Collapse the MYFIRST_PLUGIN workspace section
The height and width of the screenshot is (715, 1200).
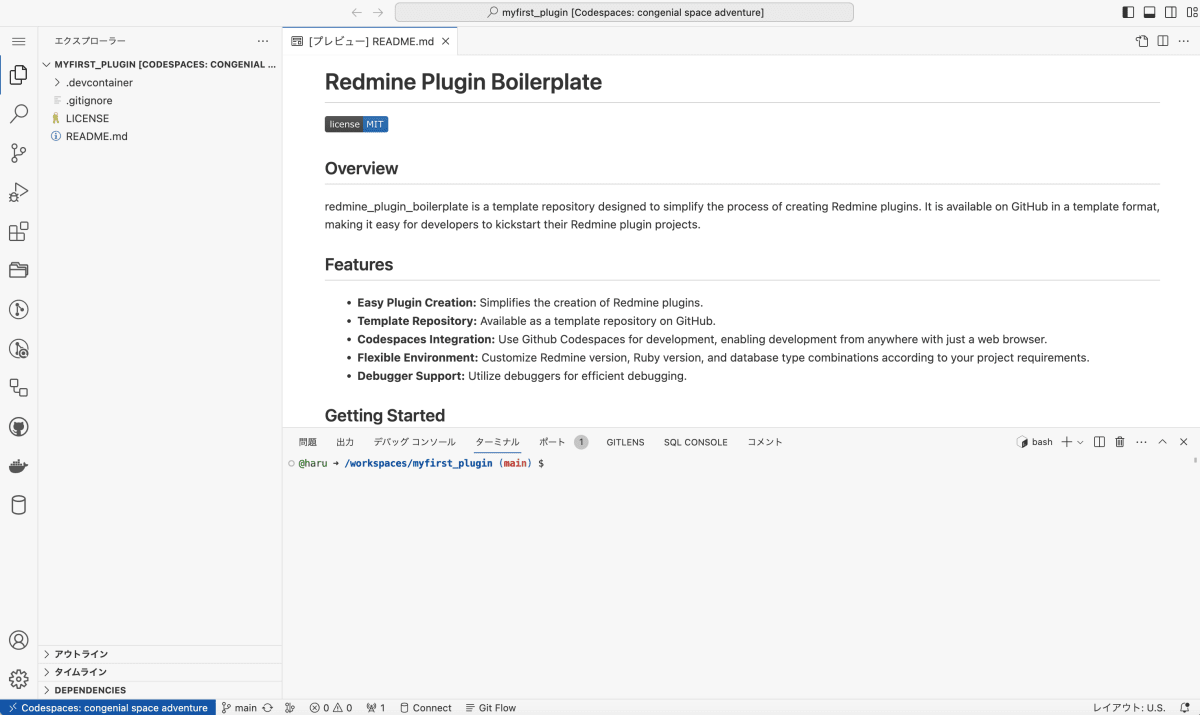160,64
